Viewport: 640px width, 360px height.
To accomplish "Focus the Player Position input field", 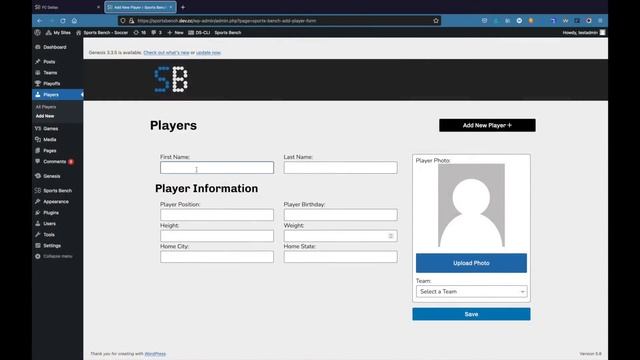I will [217, 215].
